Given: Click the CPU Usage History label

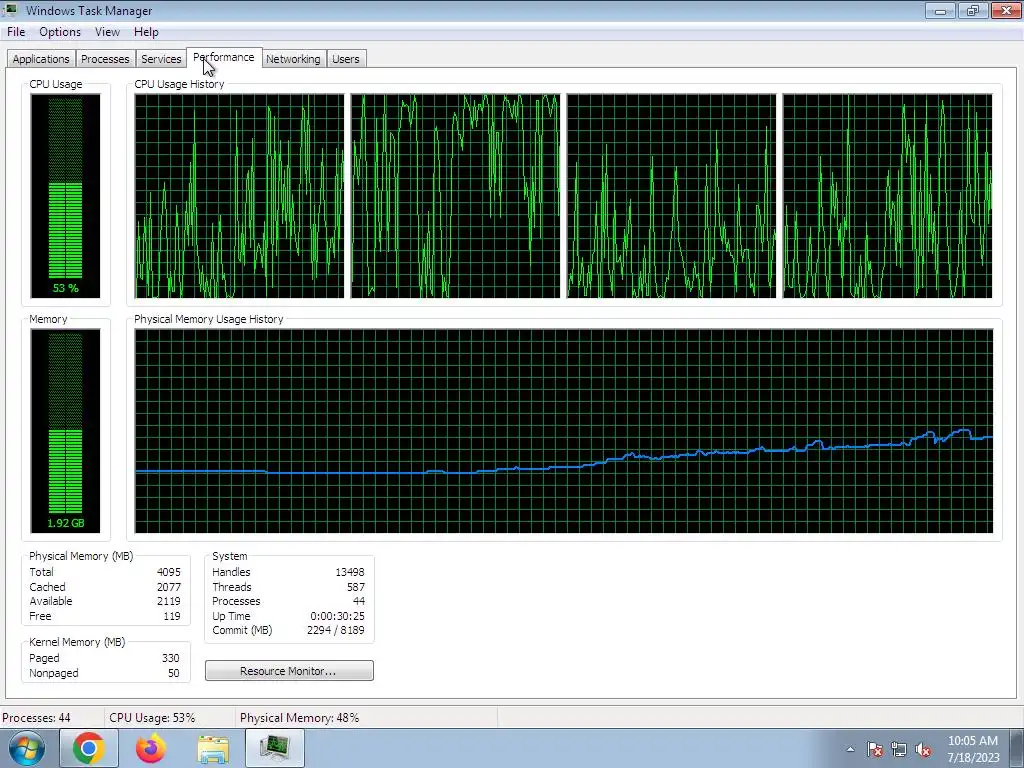Looking at the screenshot, I should [x=179, y=84].
